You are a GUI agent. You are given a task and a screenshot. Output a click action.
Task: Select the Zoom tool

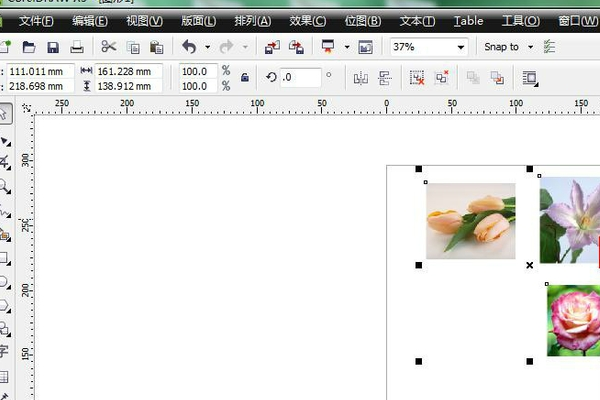pyautogui.click(x=5, y=187)
